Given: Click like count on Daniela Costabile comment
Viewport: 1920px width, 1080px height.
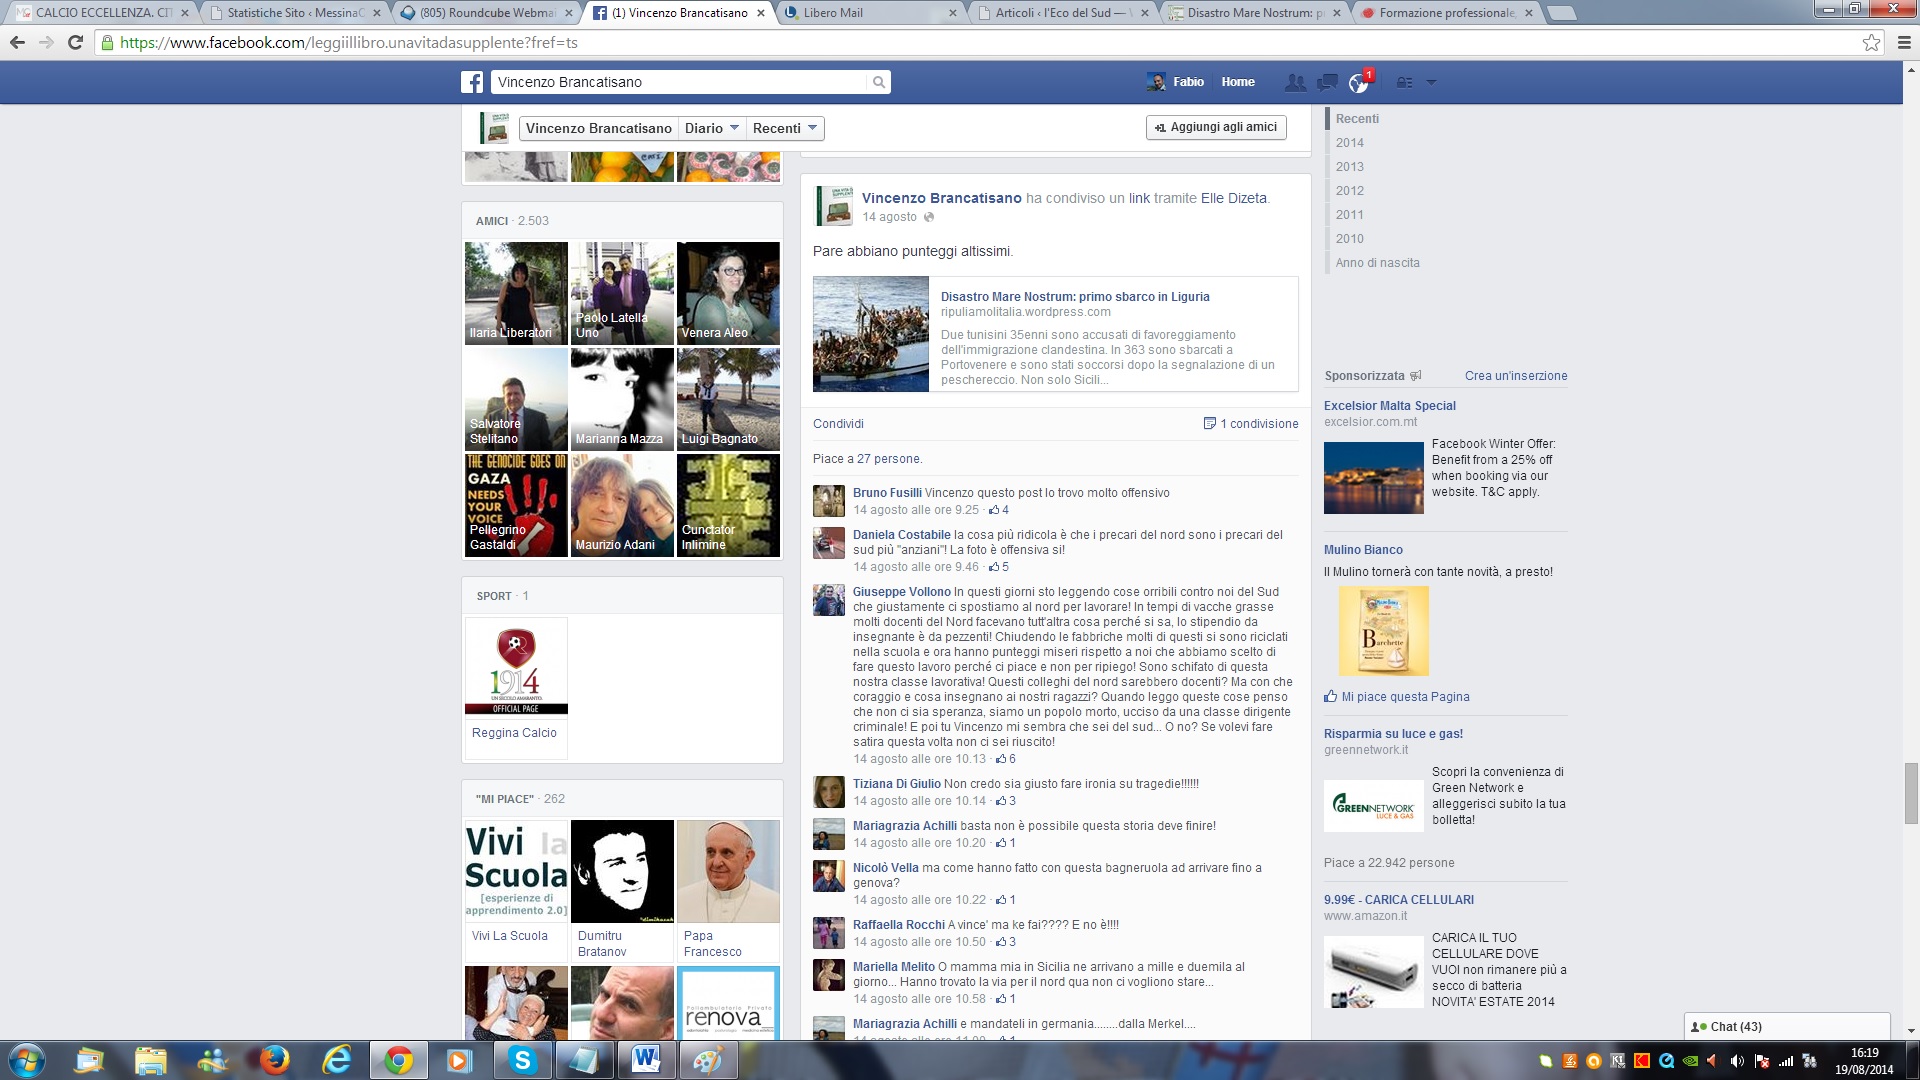Looking at the screenshot, I should [999, 567].
